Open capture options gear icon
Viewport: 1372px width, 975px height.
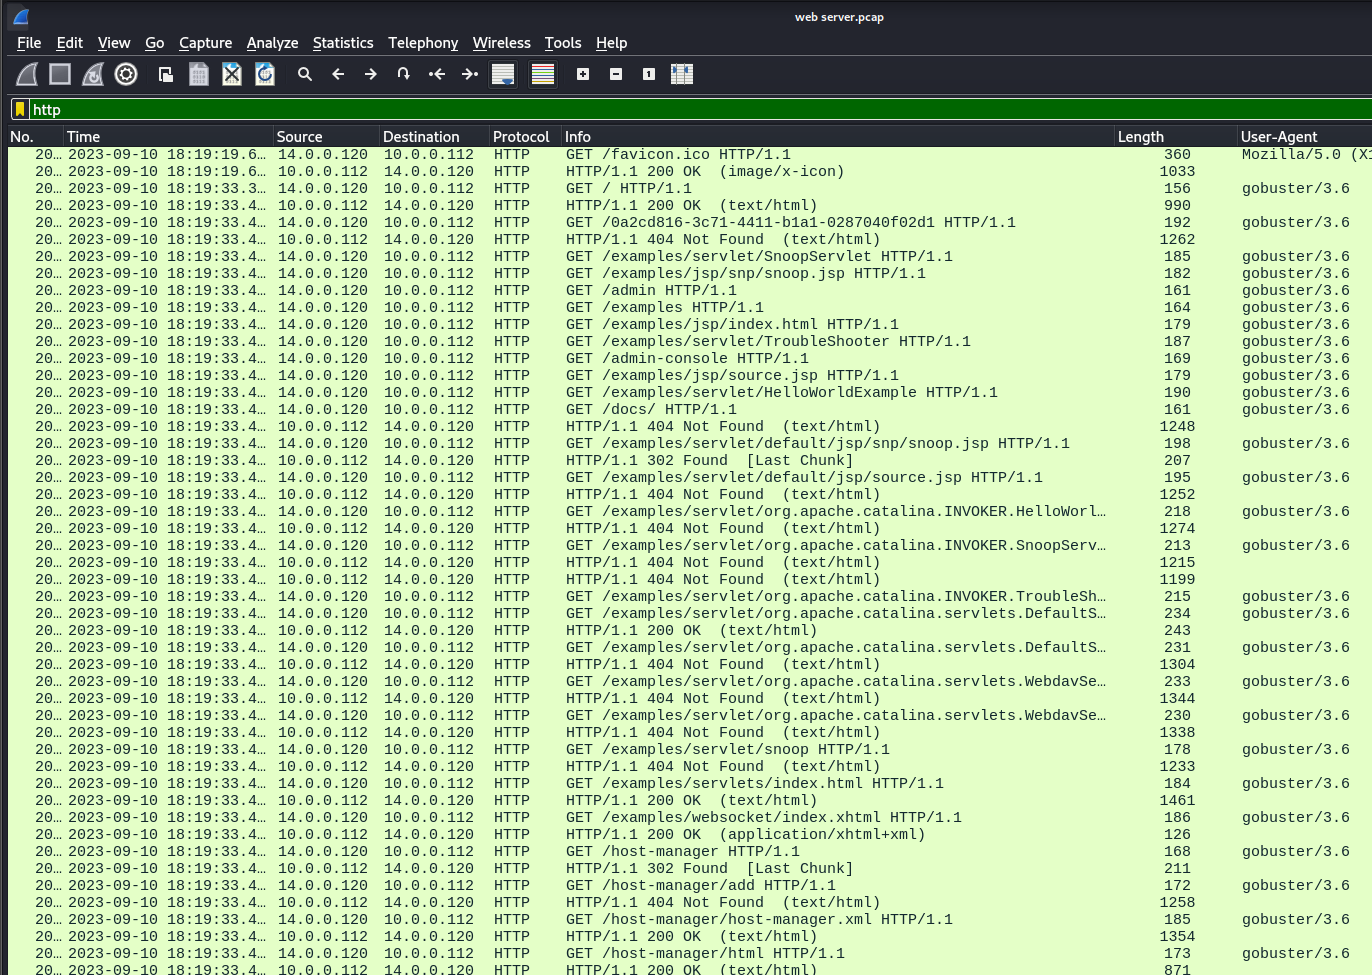(x=126, y=74)
